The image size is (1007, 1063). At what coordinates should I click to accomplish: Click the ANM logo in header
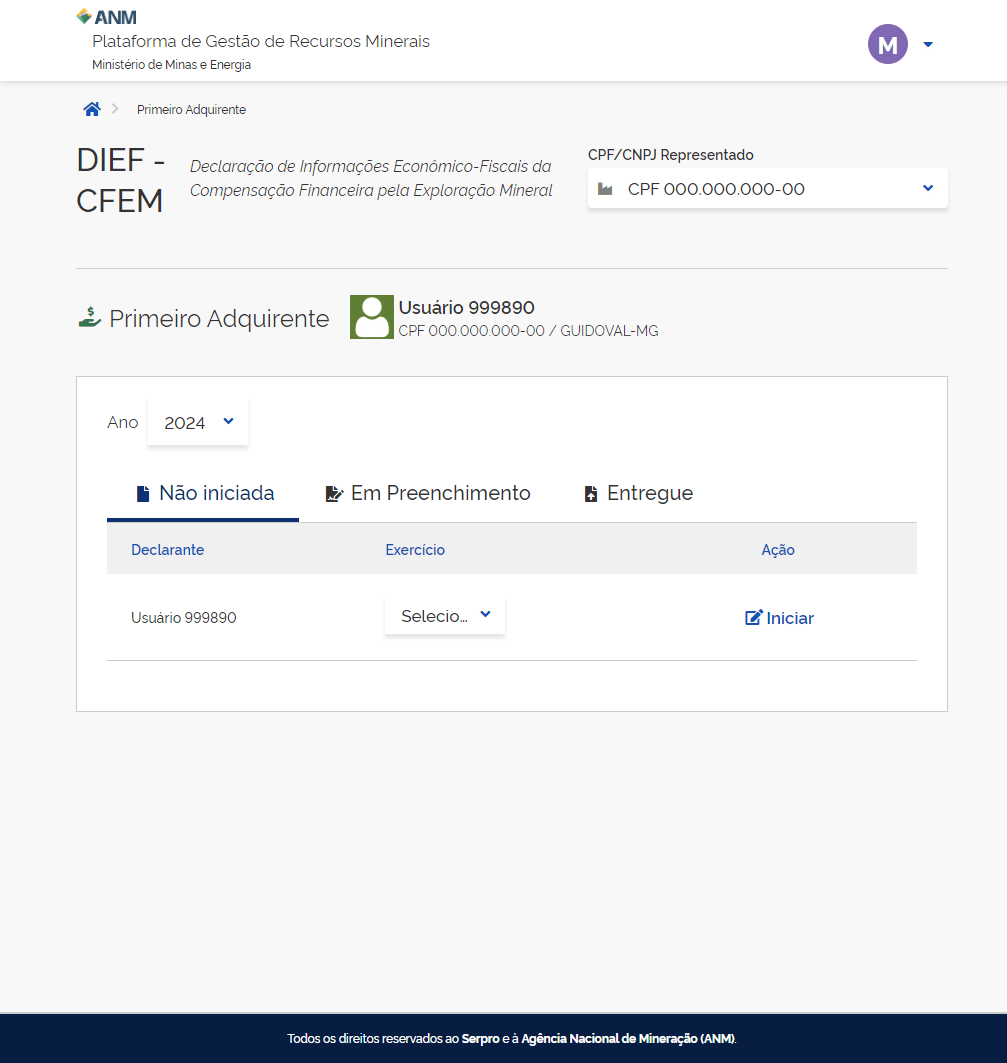pos(107,17)
